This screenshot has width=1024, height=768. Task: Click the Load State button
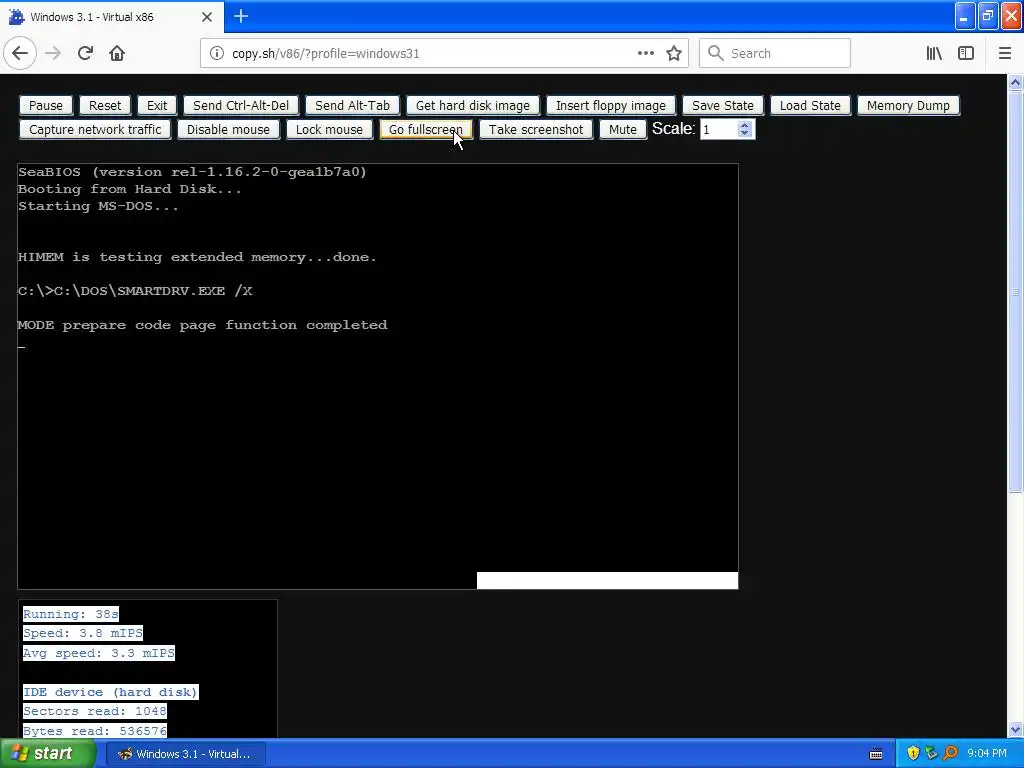tap(810, 106)
